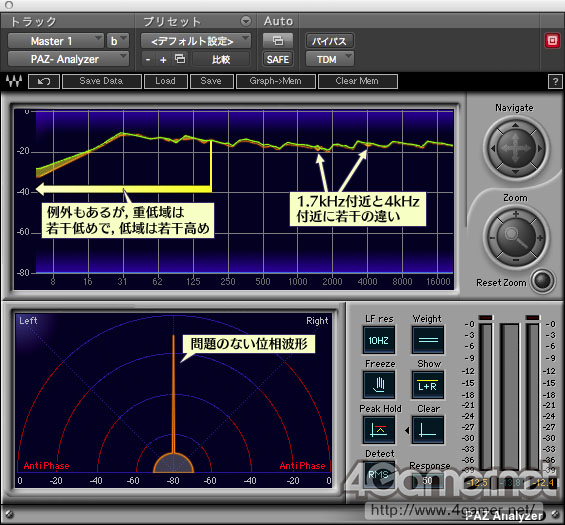Click the Save button
The height and width of the screenshot is (525, 565).
tap(212, 81)
